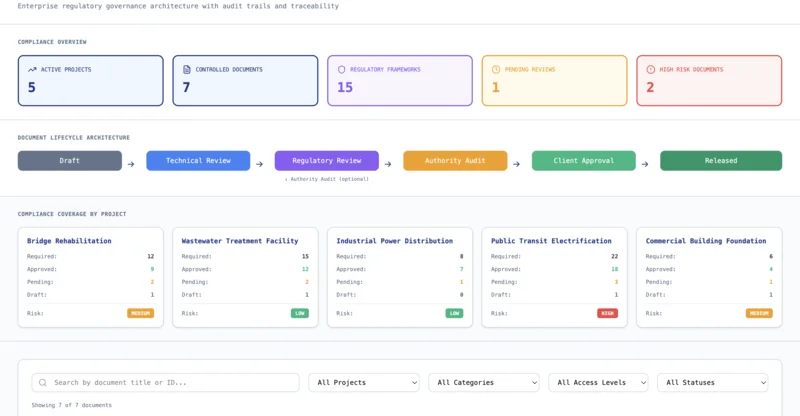Click the Regulatory Frameworks shield icon
This screenshot has height=416, width=800.
[342, 70]
